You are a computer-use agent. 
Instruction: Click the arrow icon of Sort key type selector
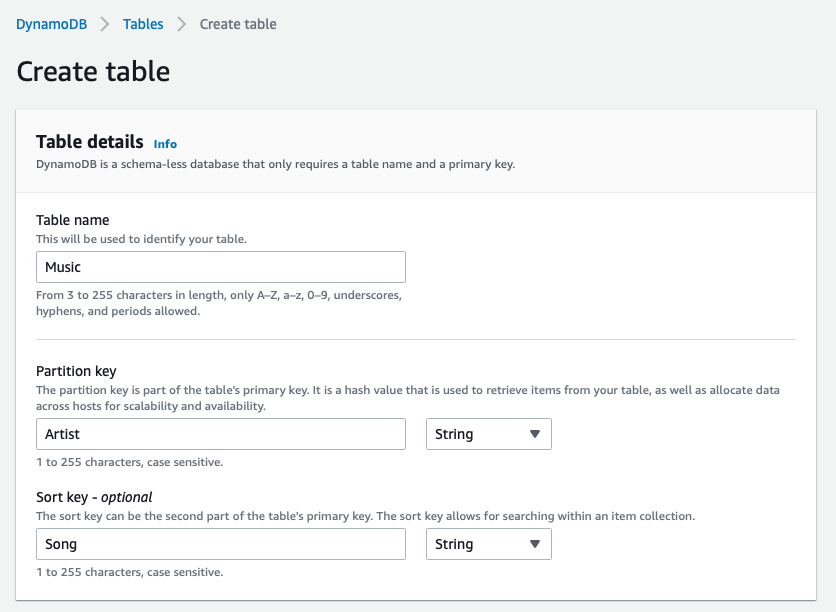click(535, 544)
